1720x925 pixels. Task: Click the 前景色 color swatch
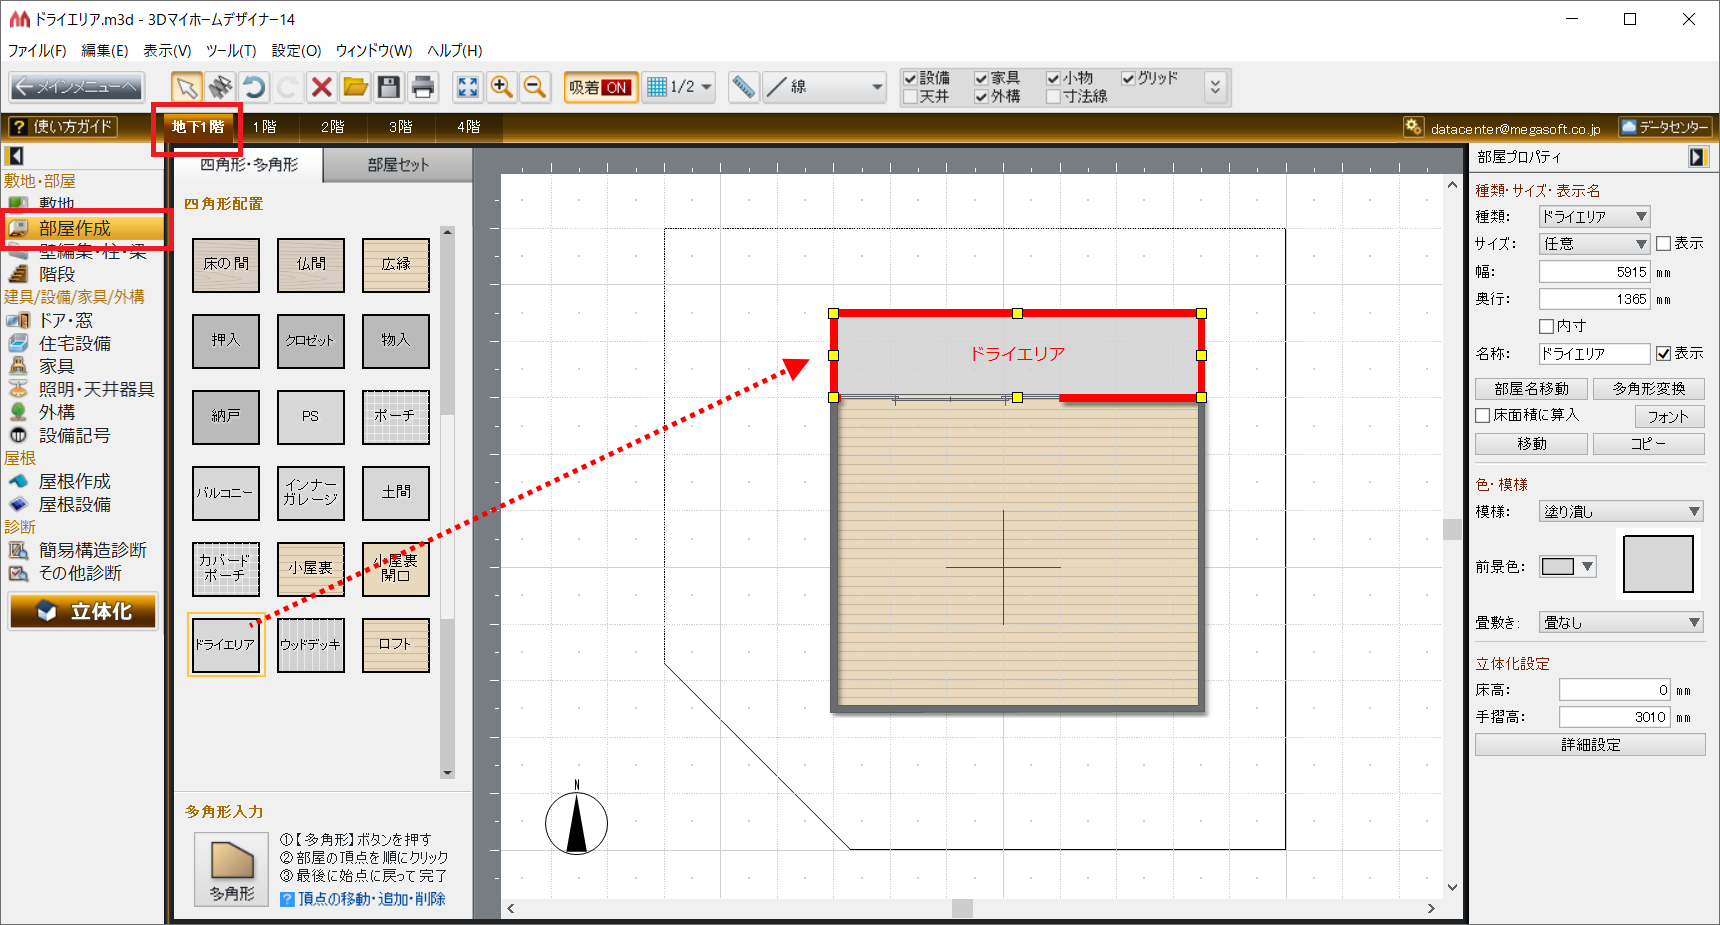coord(1557,567)
